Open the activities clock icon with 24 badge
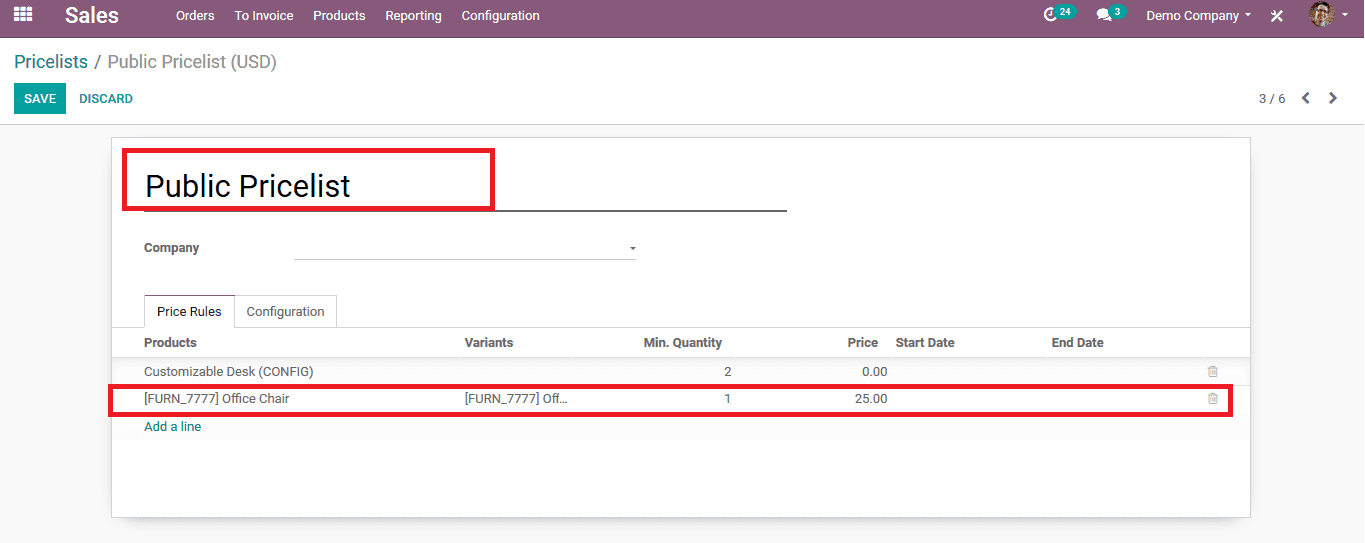 (x=1058, y=14)
